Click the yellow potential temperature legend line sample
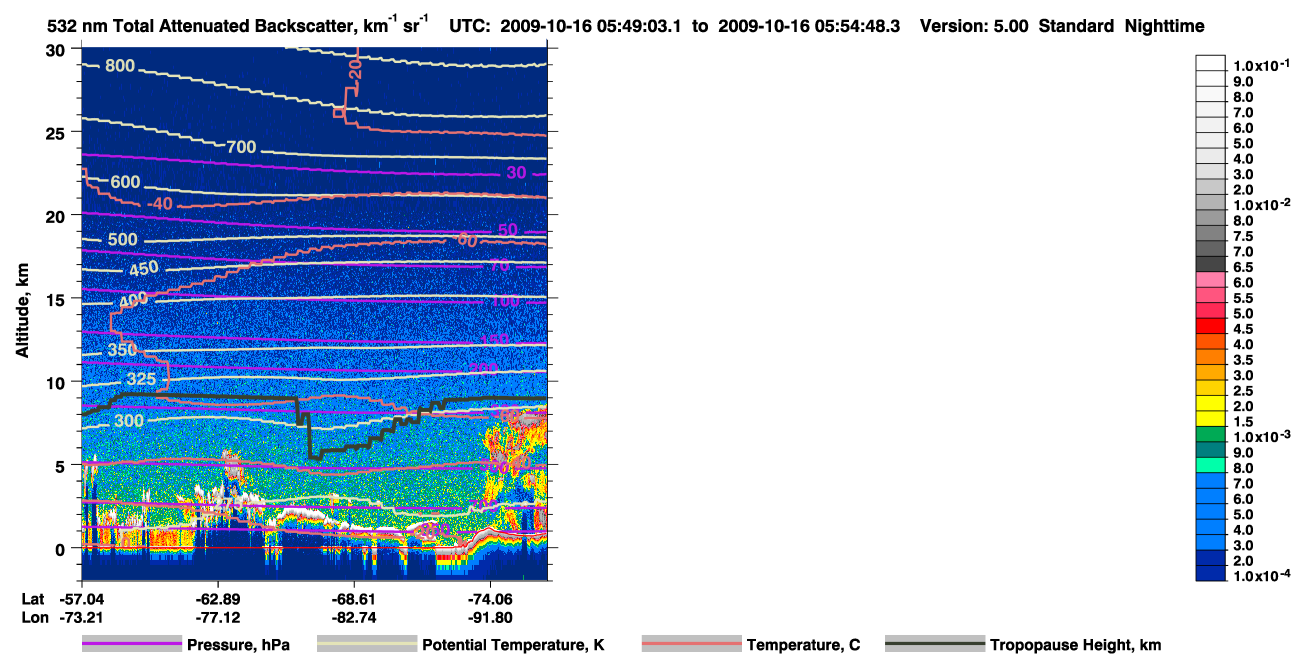The height and width of the screenshot is (667, 1300). click(367, 645)
